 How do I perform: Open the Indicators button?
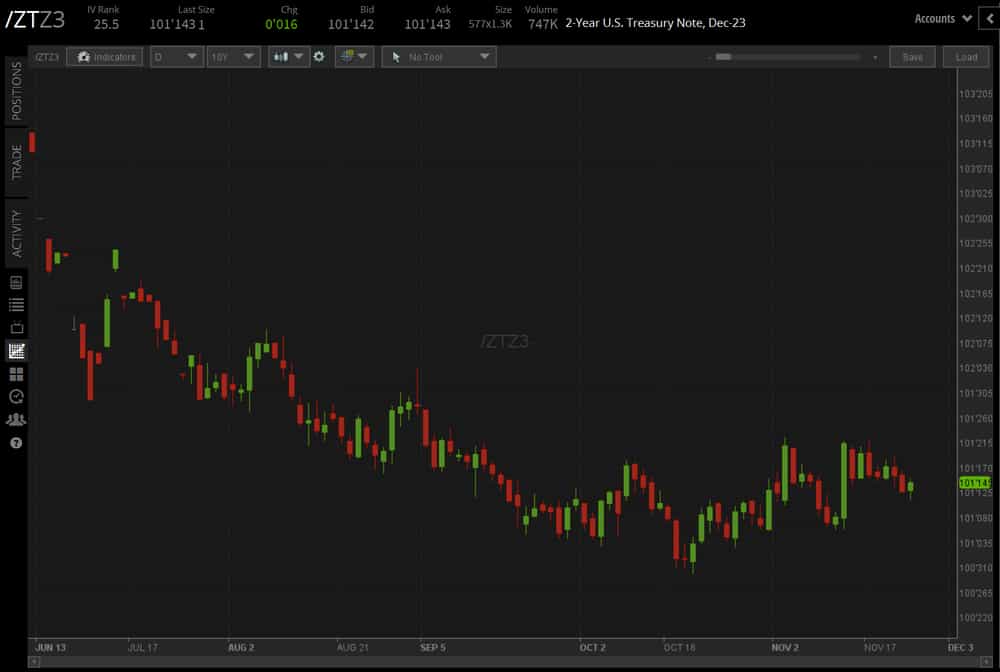pyautogui.click(x=105, y=57)
